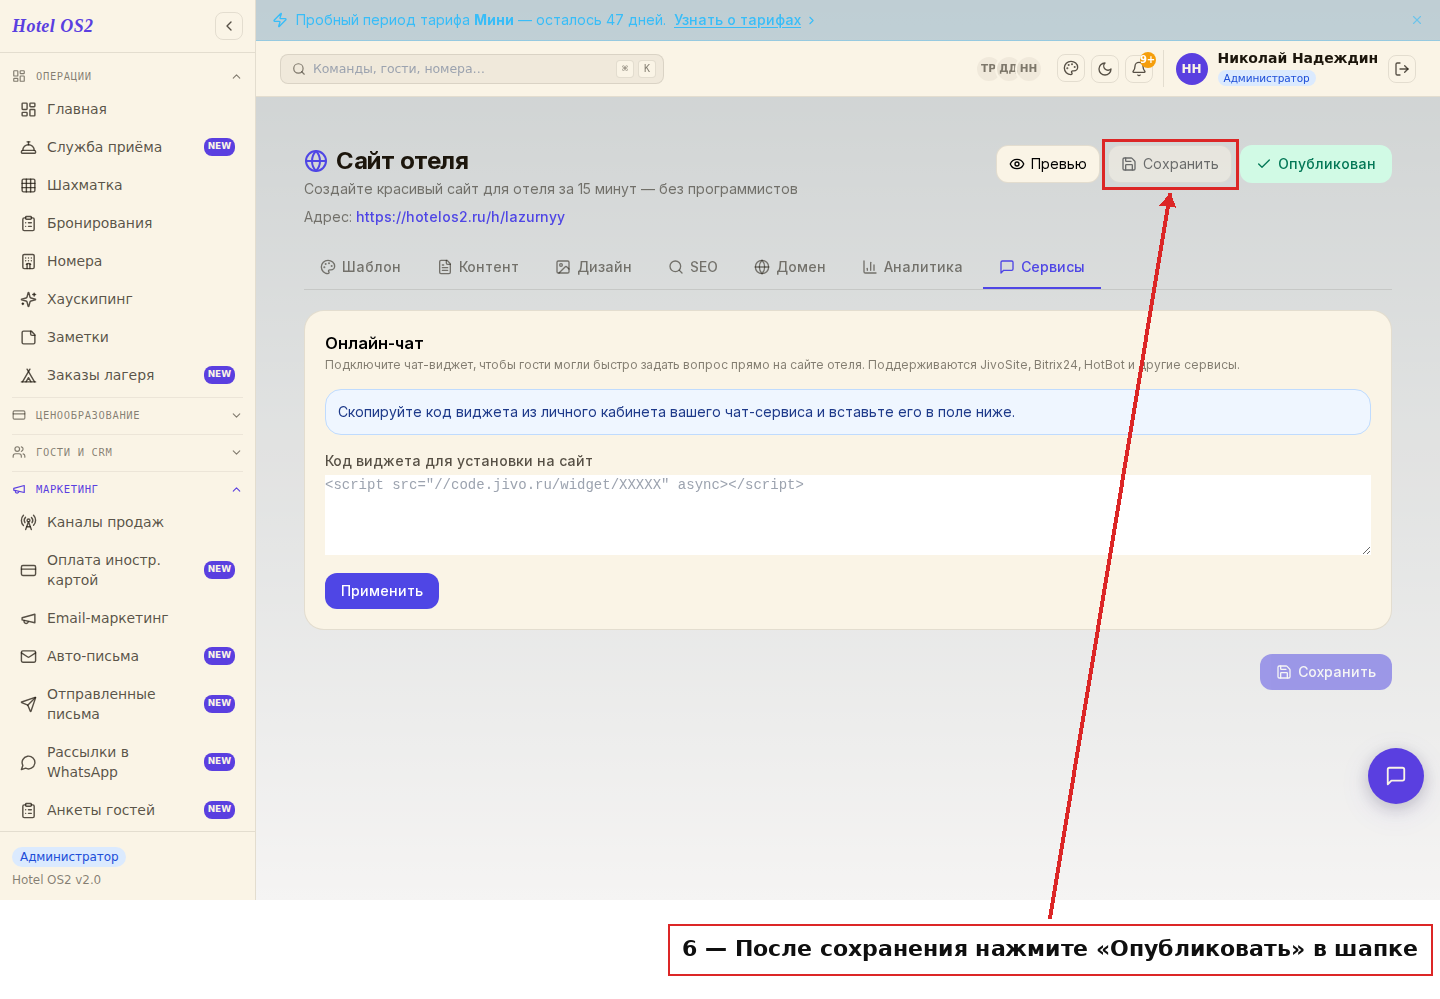Focus the Команды, гости, номера search field
The height and width of the screenshot is (999, 1440).
coord(472,69)
